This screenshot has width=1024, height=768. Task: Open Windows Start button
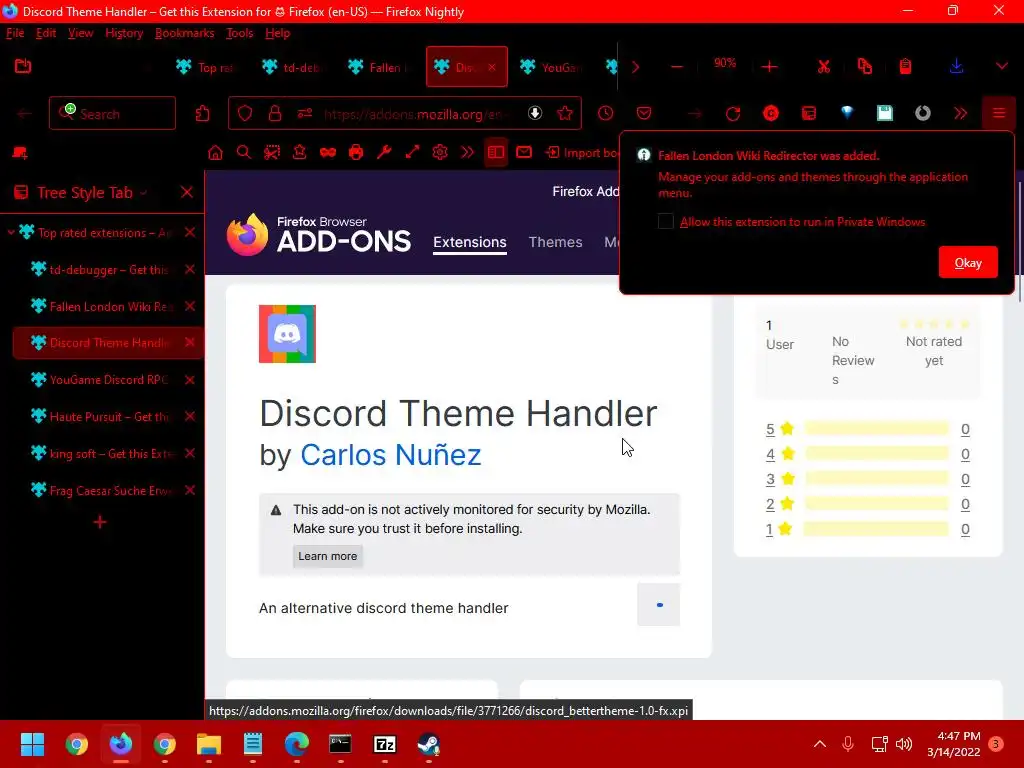point(32,744)
